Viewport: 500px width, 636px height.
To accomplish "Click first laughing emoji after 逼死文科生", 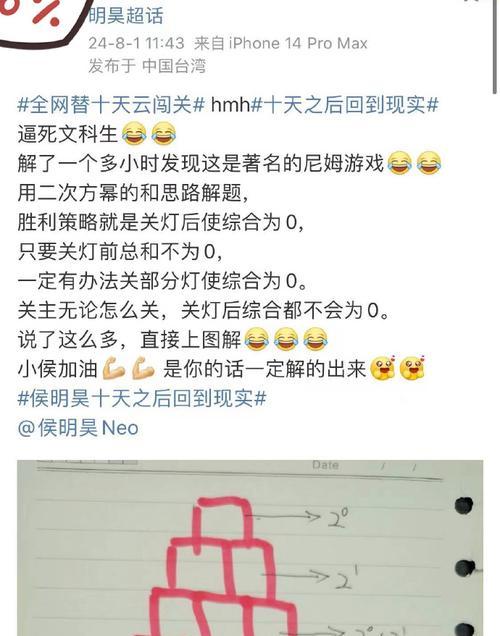I will coord(134,134).
